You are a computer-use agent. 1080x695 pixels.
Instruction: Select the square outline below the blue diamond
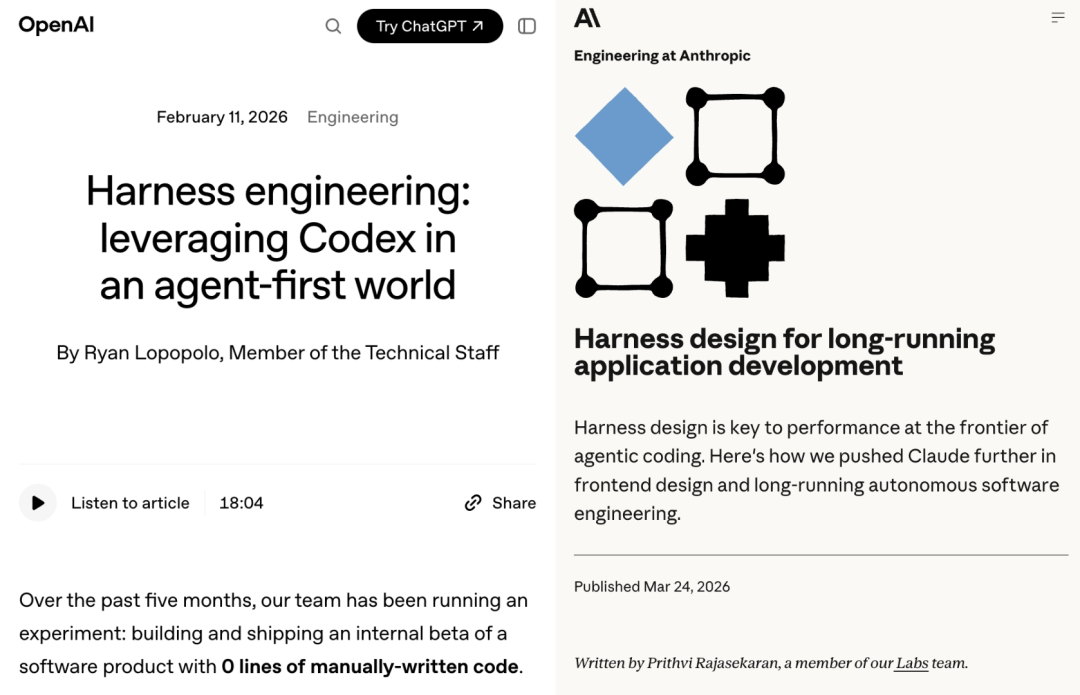624,248
